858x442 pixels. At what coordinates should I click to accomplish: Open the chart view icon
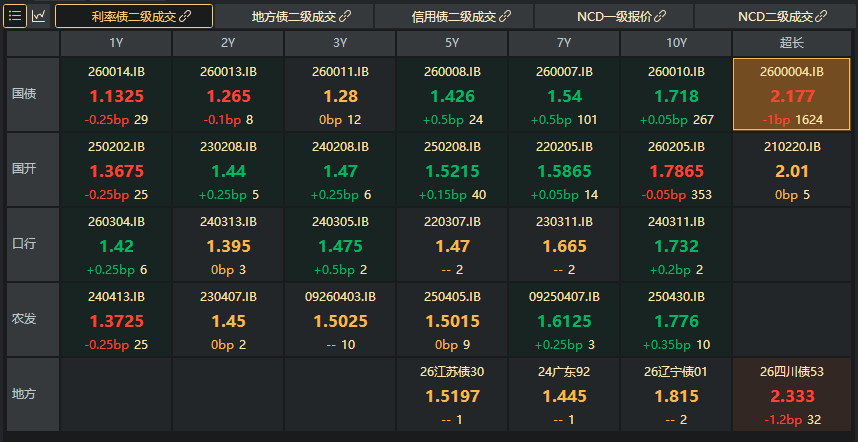38,16
